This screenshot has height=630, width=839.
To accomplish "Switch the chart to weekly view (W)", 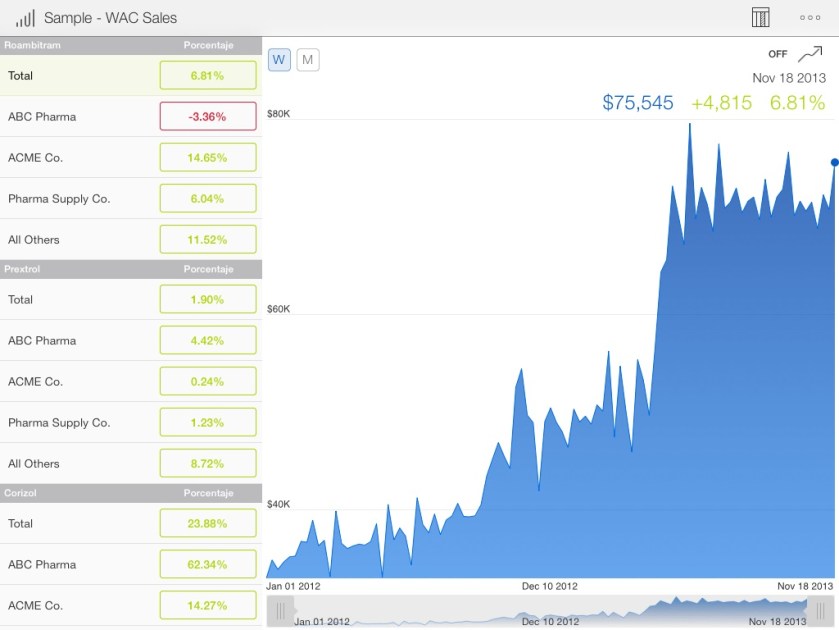I will 280,60.
